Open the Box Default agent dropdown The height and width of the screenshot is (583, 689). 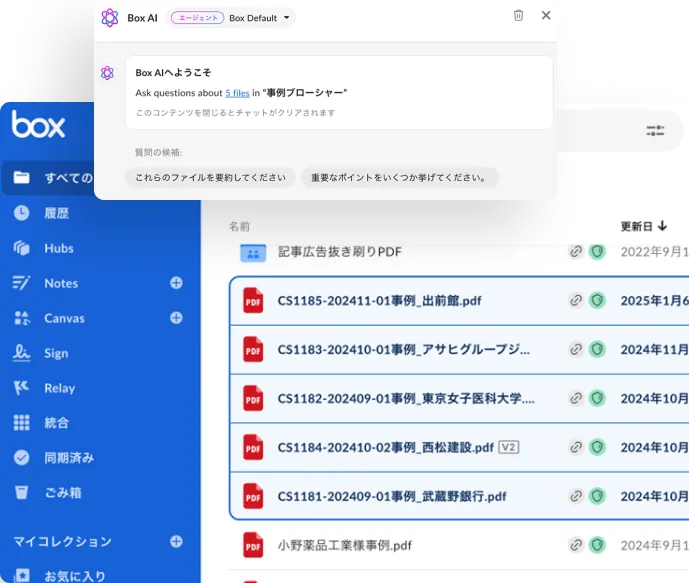point(259,18)
